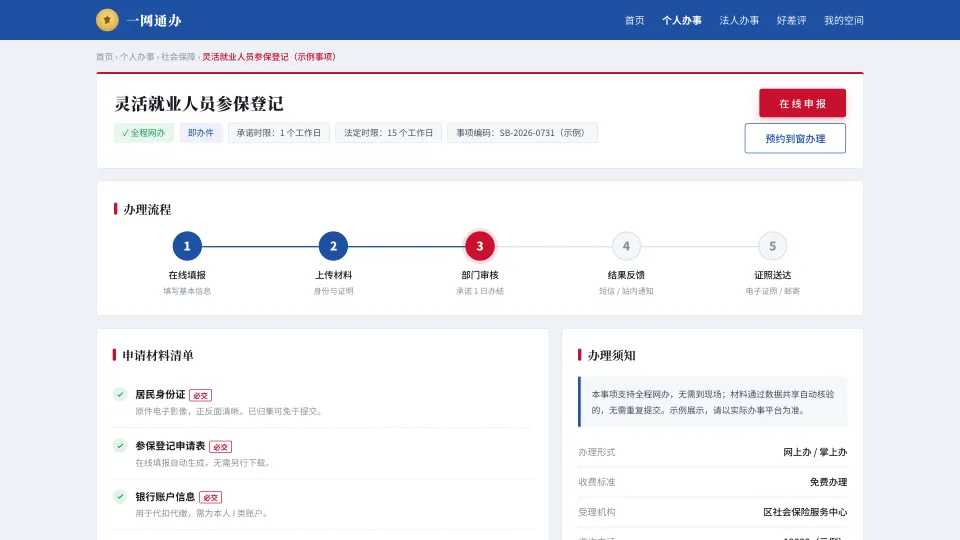This screenshot has width=960, height=540.
Task: Click 社会保障 in the breadcrumb
Action: click(178, 56)
